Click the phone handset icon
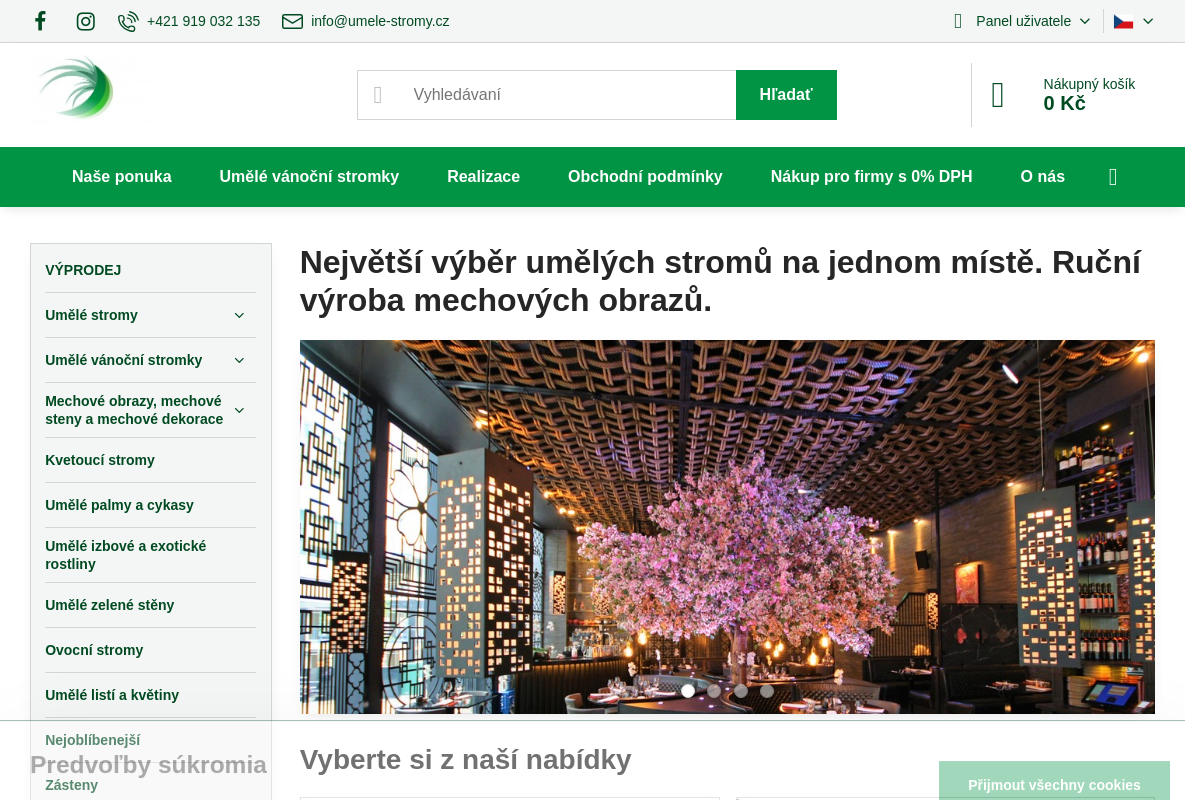 click(x=128, y=21)
